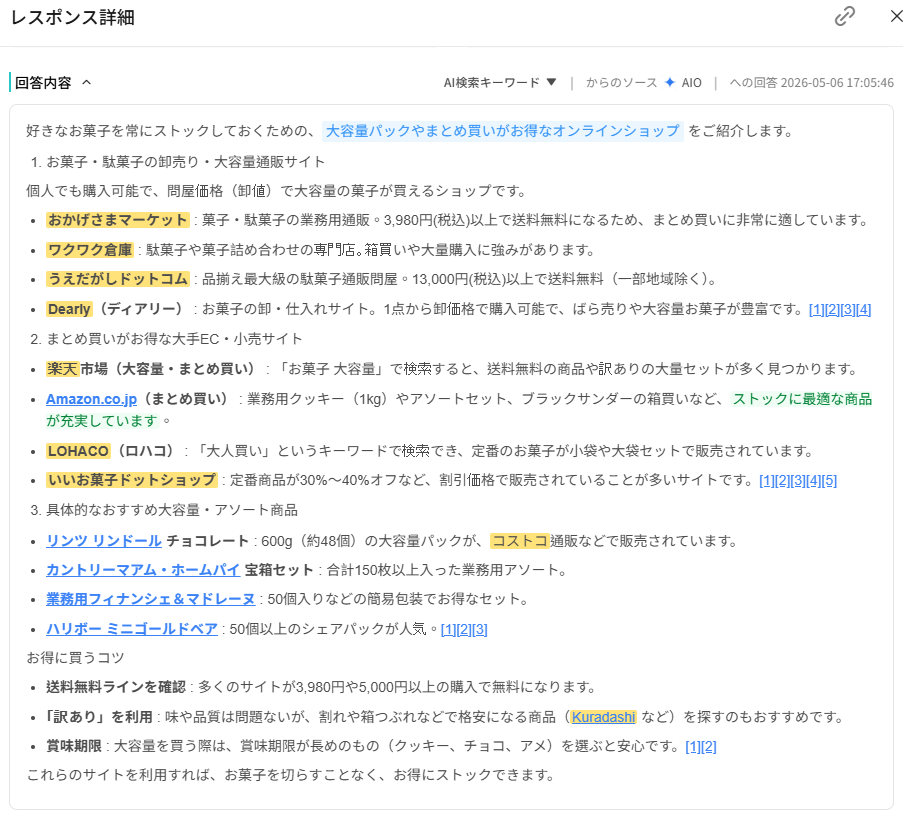Click the green ストックに最適な商品 phrase
The height and width of the screenshot is (816, 903).
coord(802,399)
